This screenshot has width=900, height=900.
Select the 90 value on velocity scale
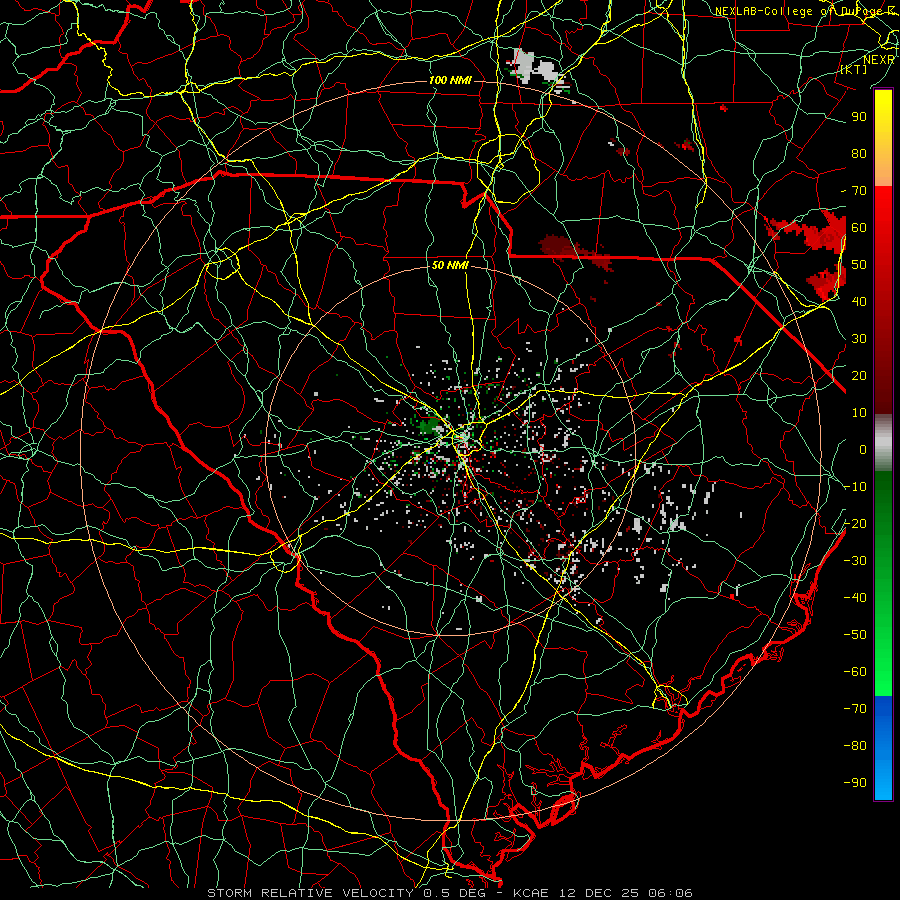coord(859,117)
